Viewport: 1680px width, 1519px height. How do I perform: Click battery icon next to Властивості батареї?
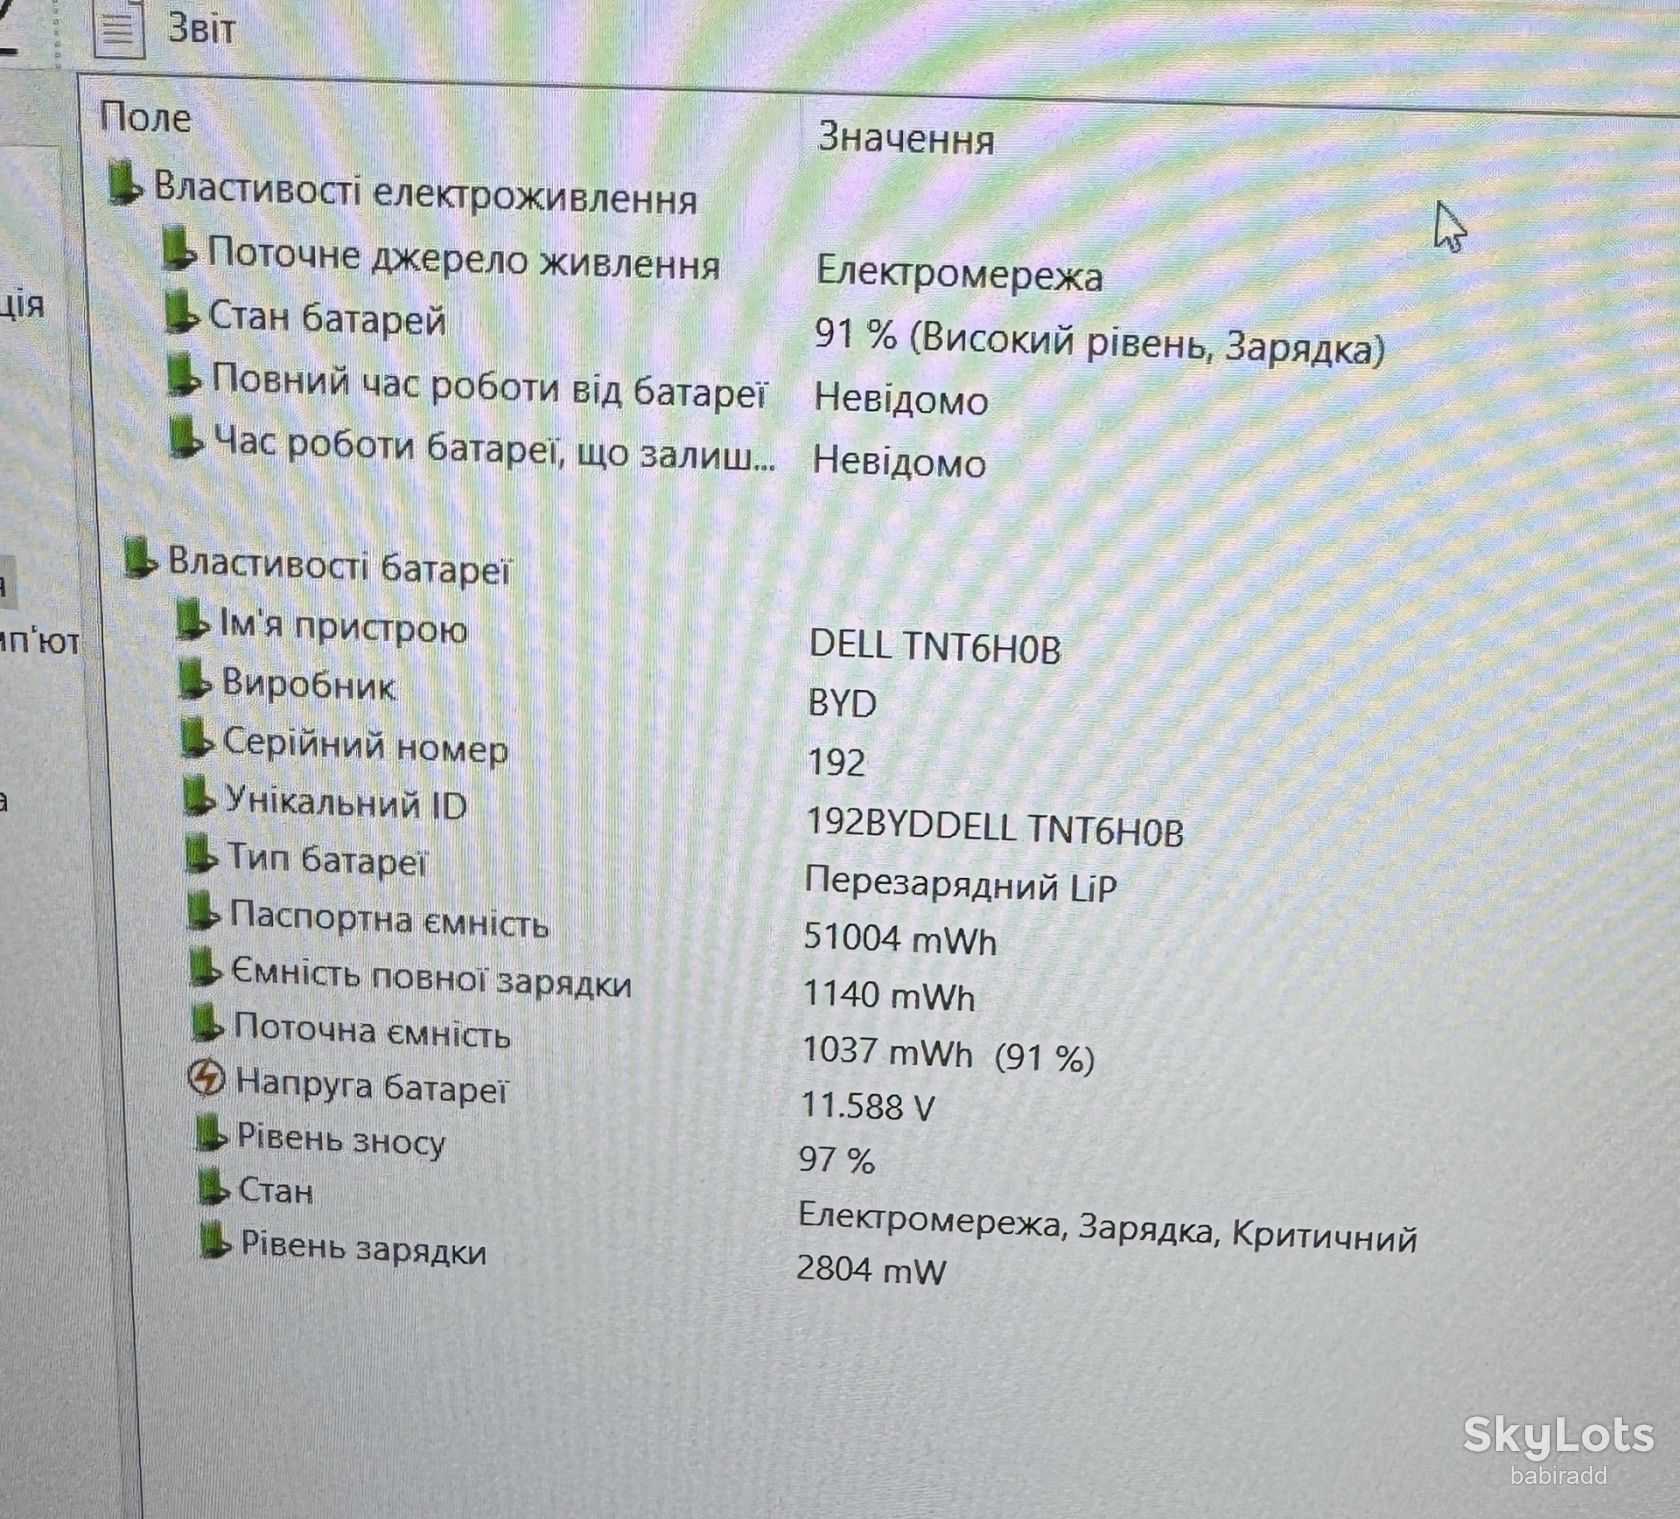pos(140,558)
